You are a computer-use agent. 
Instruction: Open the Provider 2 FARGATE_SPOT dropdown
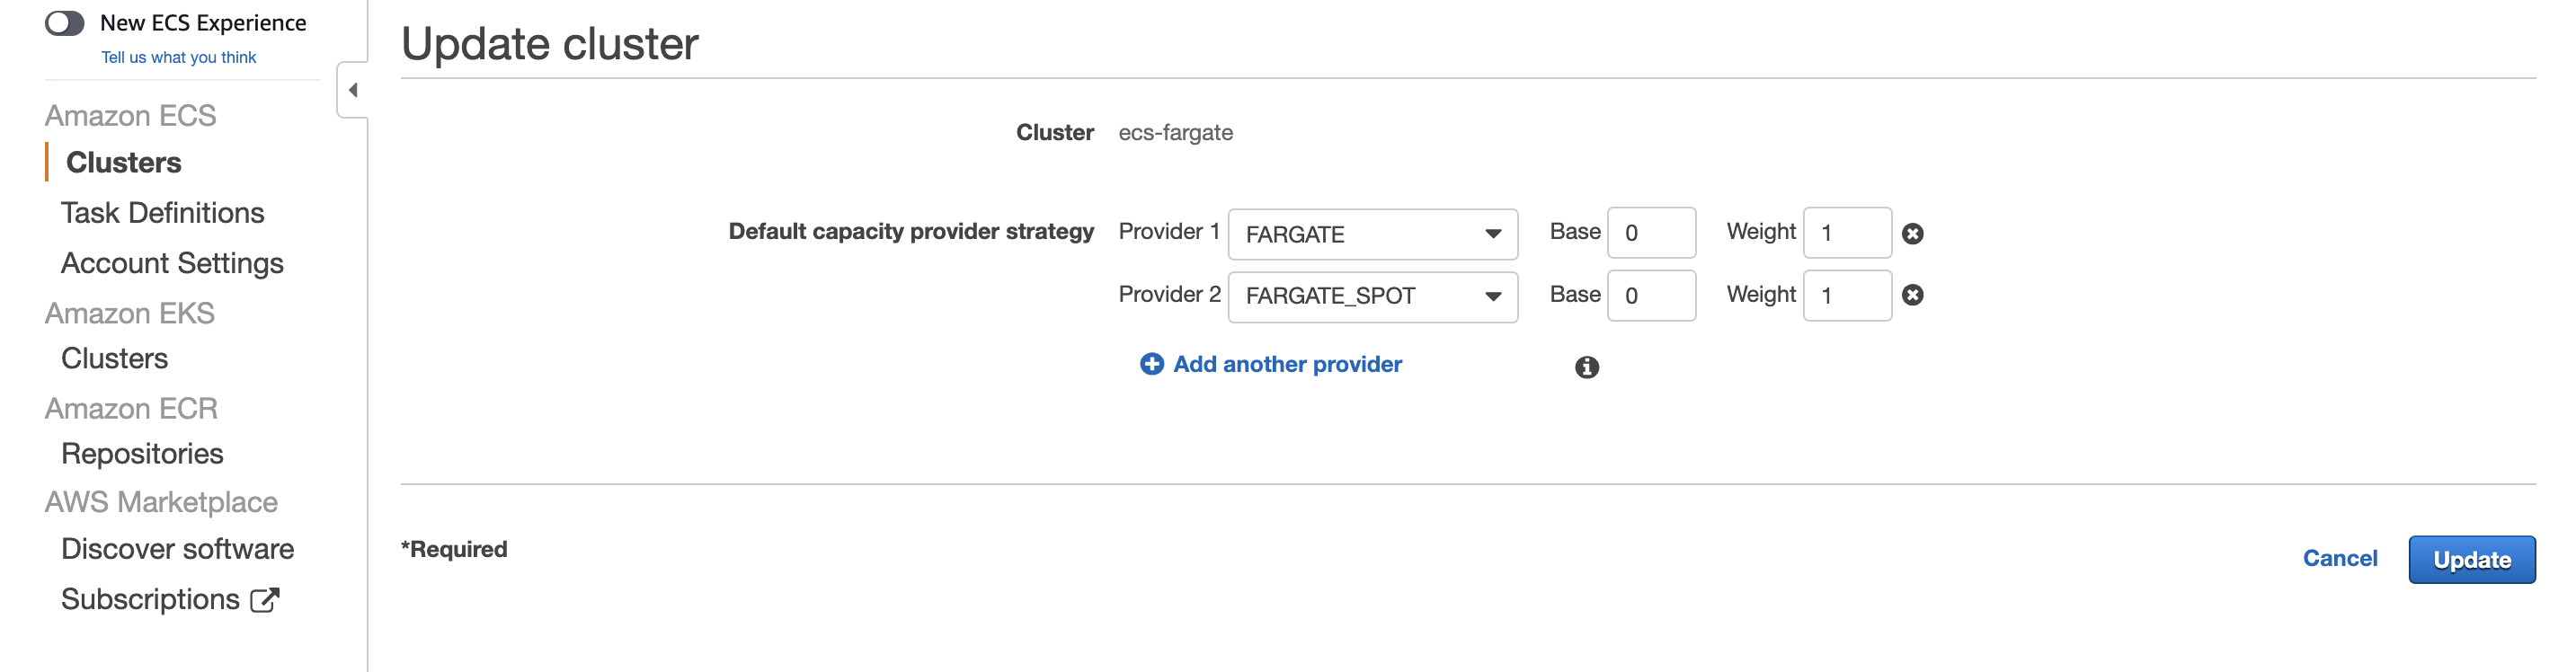pyautogui.click(x=1372, y=296)
